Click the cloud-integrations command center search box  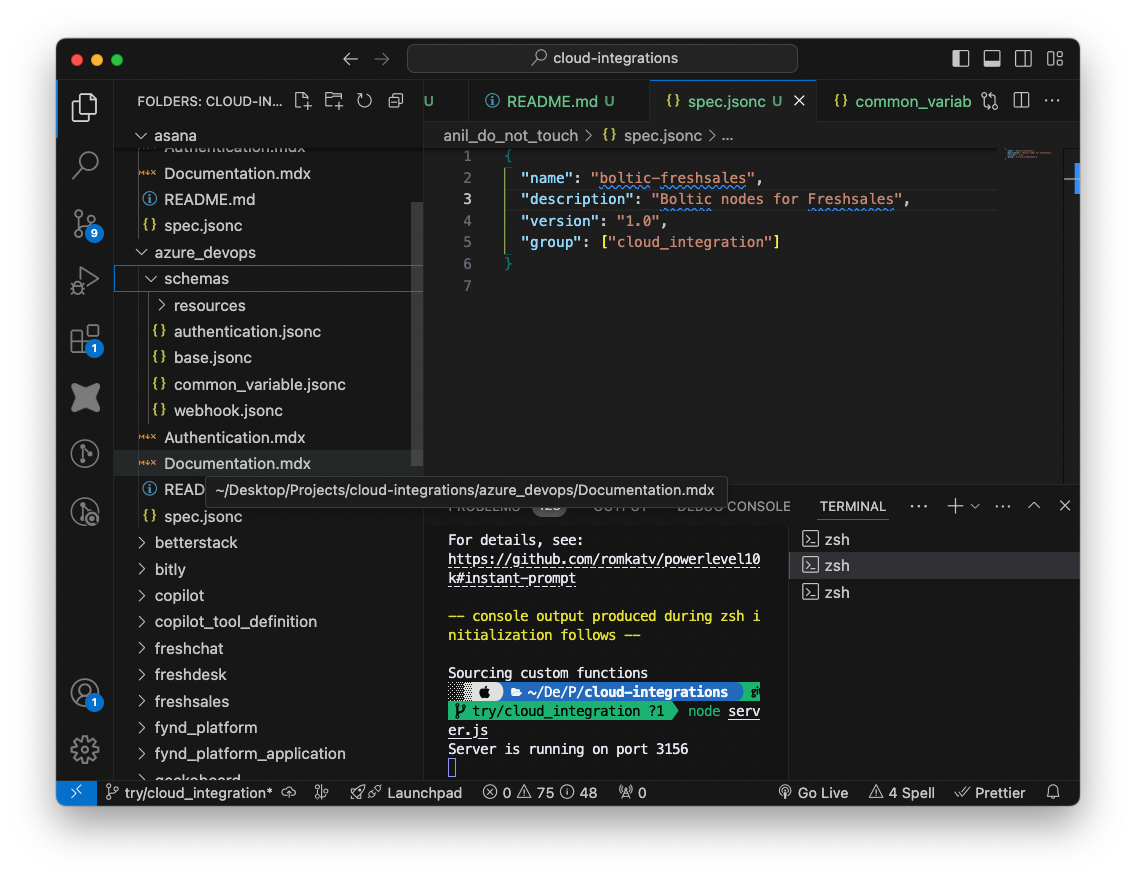tap(602, 59)
